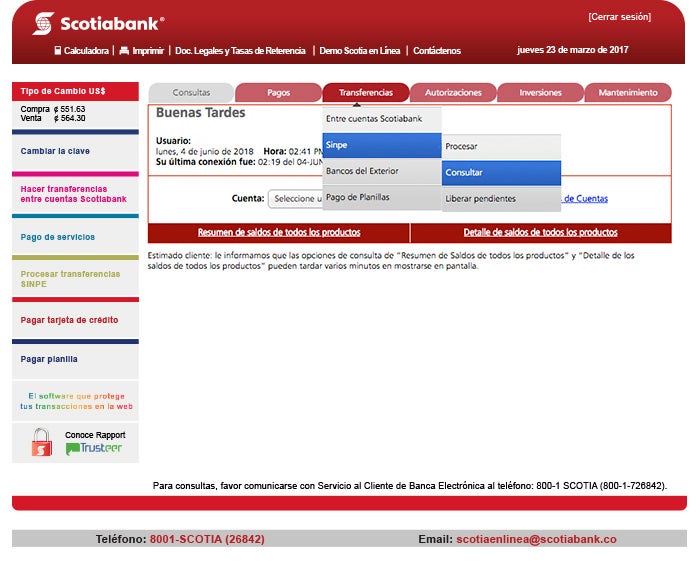Open the Calculadora tool icon
This screenshot has height=561, width=700.
58,50
